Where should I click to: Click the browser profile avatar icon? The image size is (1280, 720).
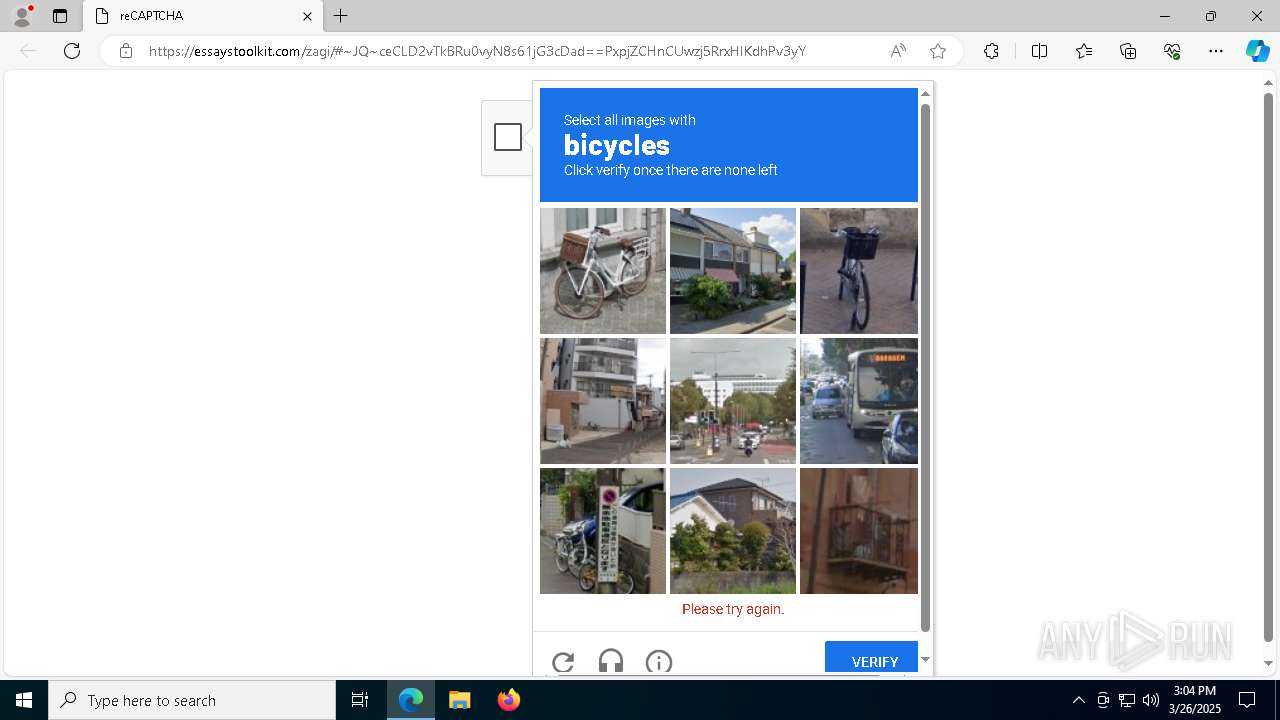coord(21,16)
